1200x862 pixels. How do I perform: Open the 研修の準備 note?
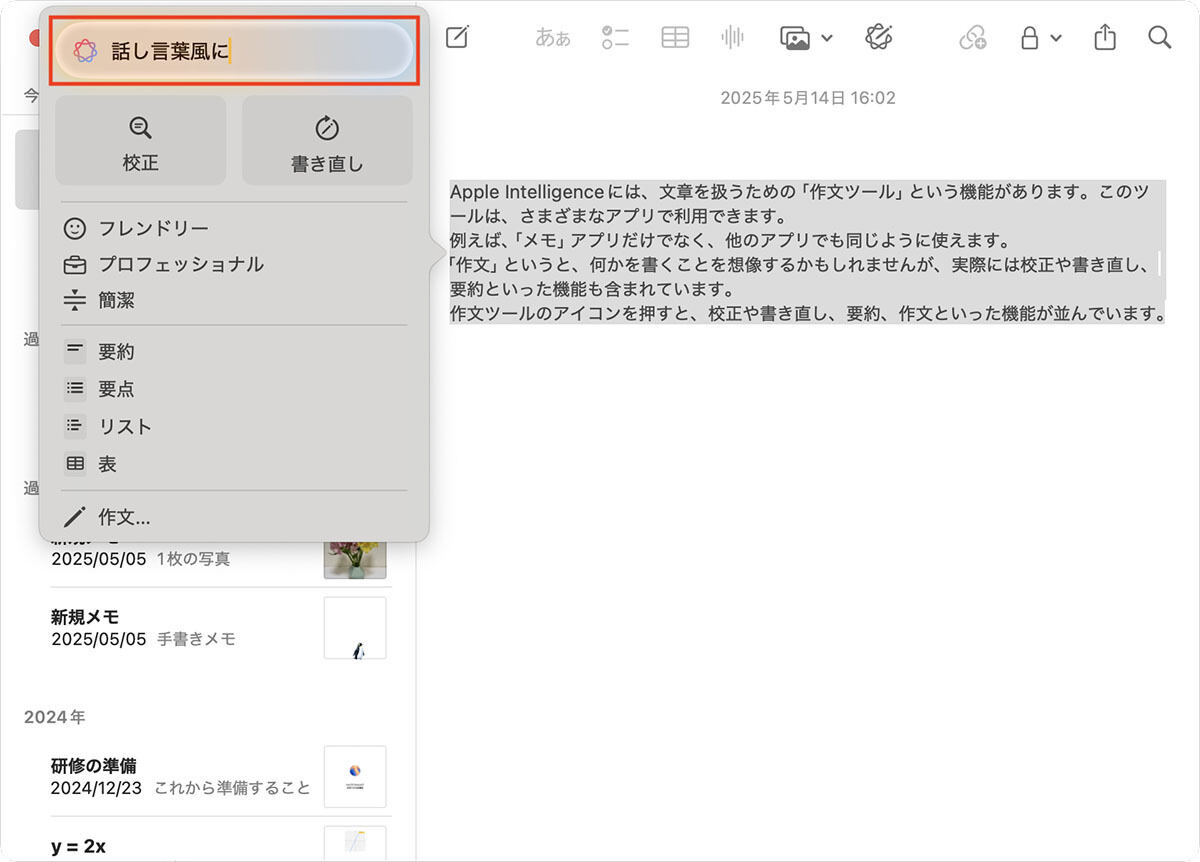(x=218, y=777)
